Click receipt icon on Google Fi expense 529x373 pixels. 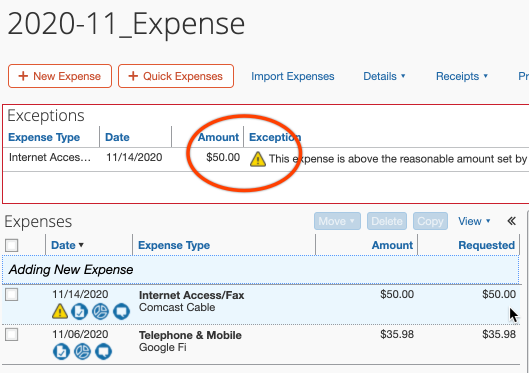click(x=61, y=351)
